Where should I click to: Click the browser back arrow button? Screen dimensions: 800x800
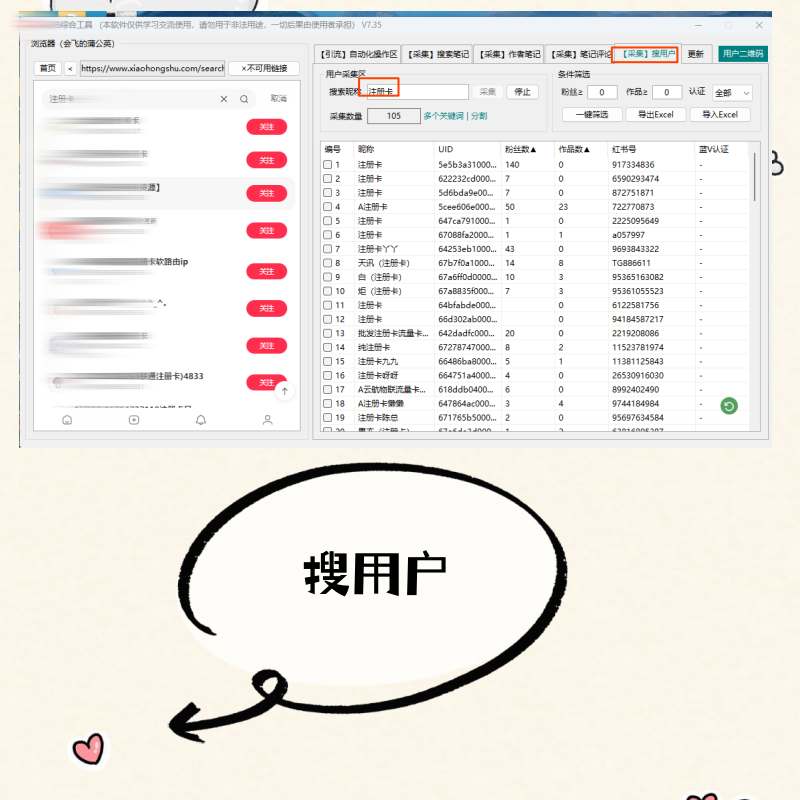click(x=70, y=68)
